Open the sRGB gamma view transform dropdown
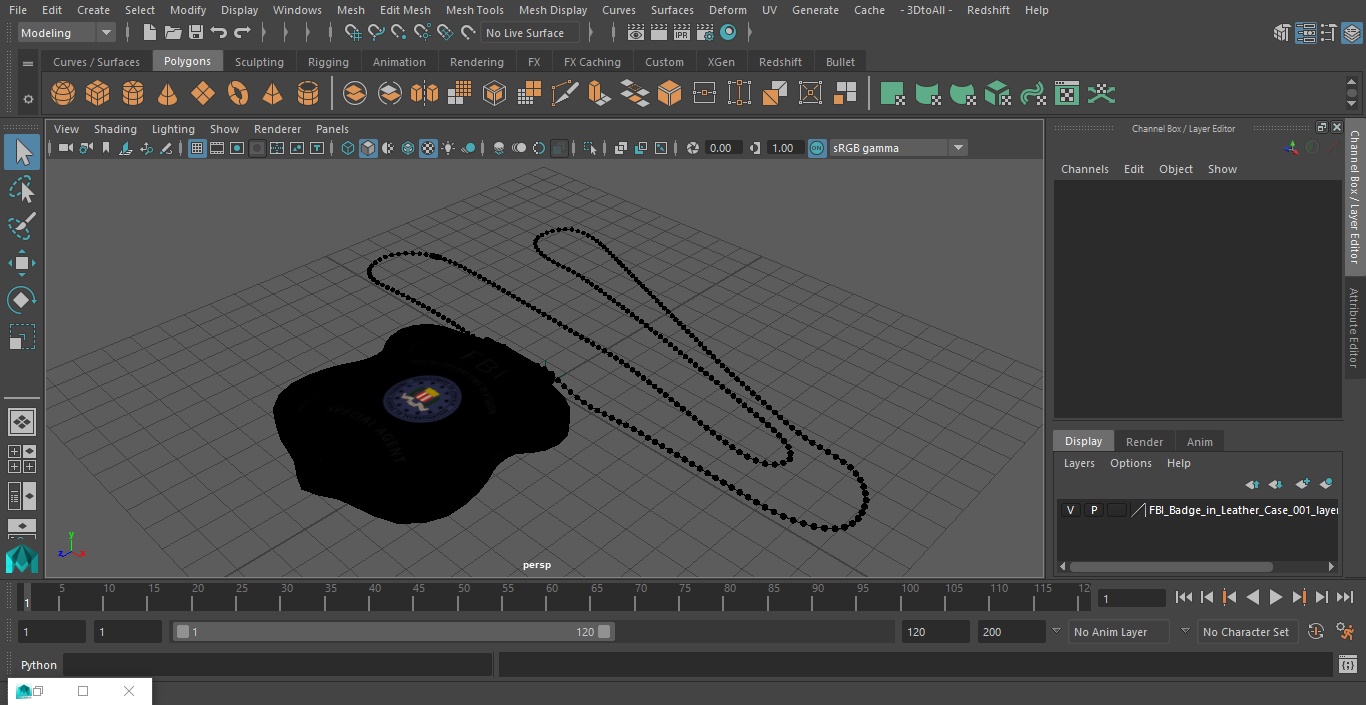Image resolution: width=1366 pixels, height=705 pixels. (x=898, y=148)
